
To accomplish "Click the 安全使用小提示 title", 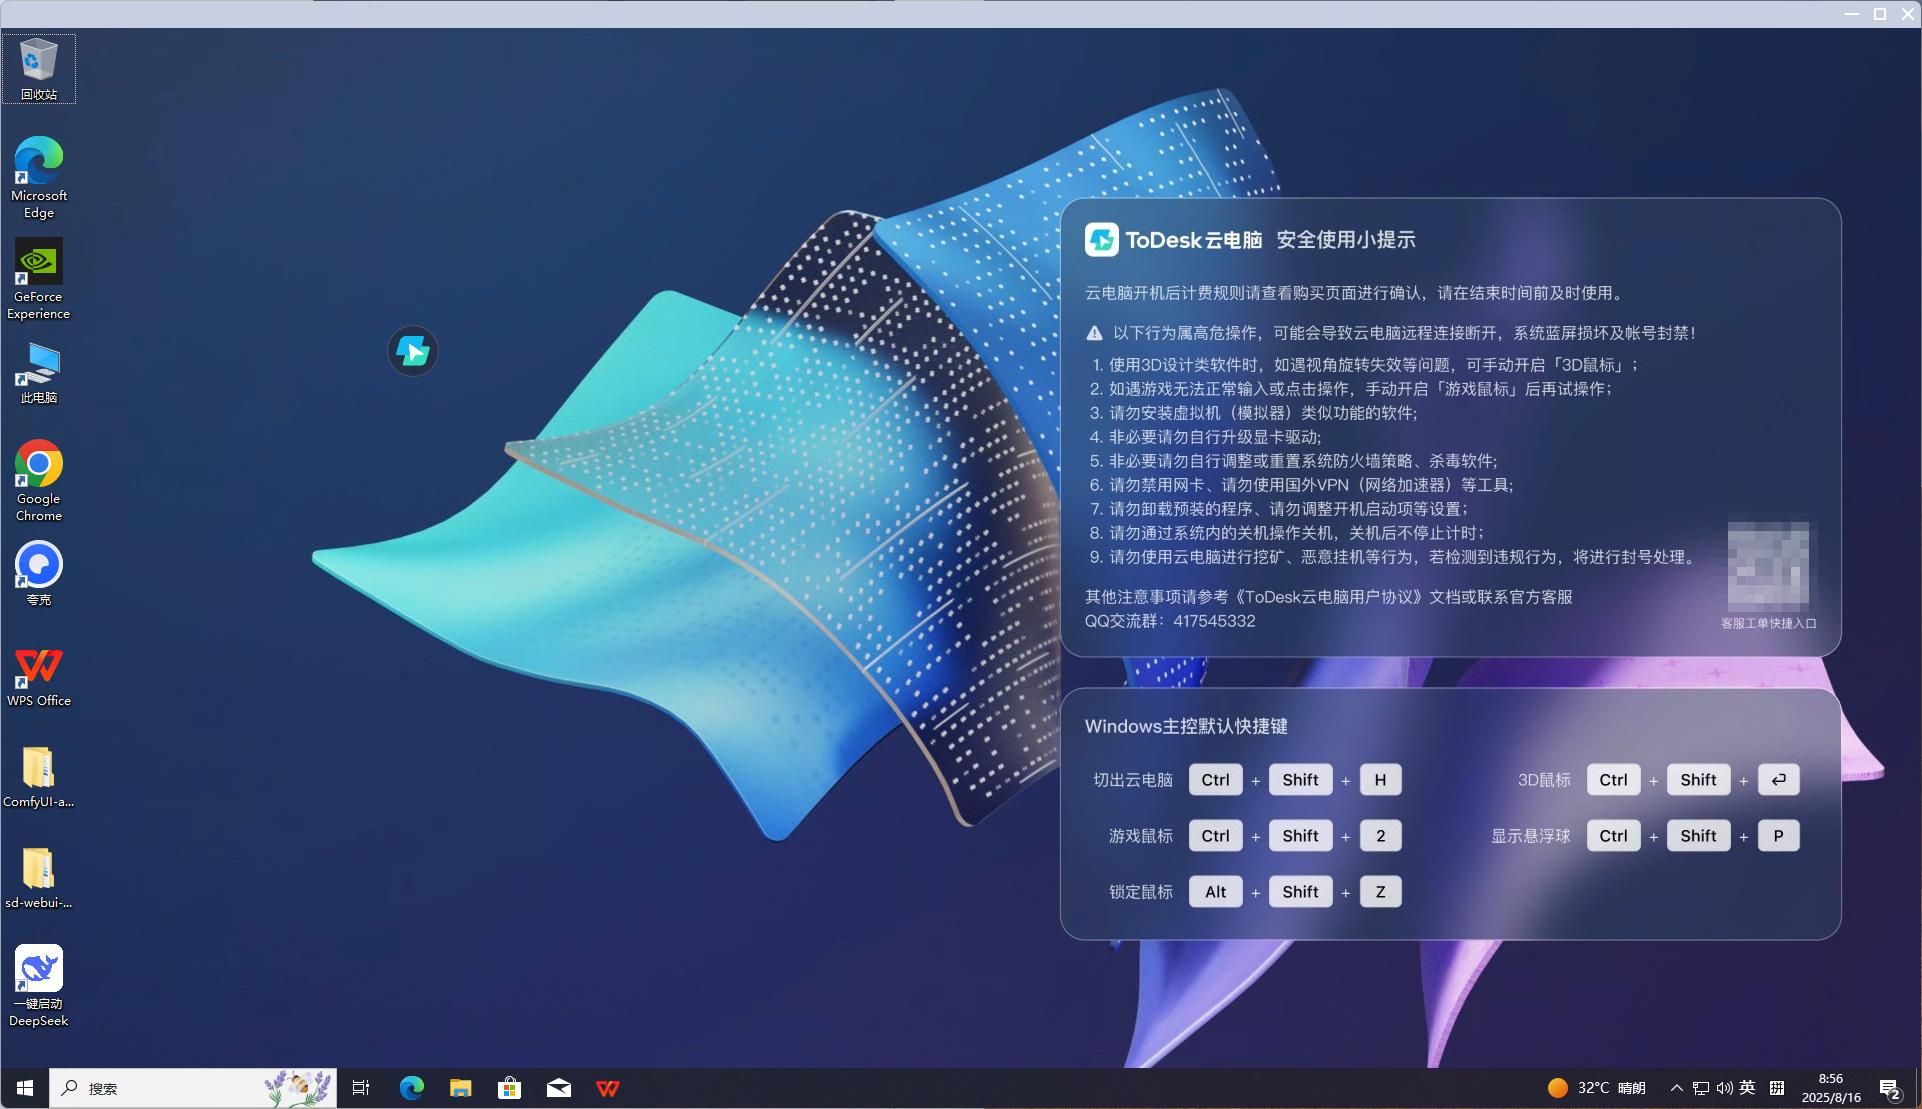I will [1346, 240].
